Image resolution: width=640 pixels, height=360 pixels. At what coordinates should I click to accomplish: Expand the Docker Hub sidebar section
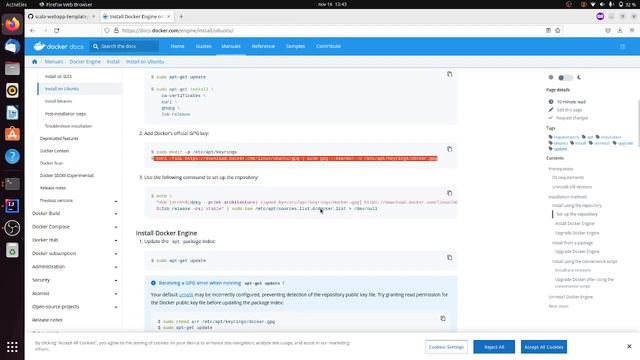(x=116, y=240)
